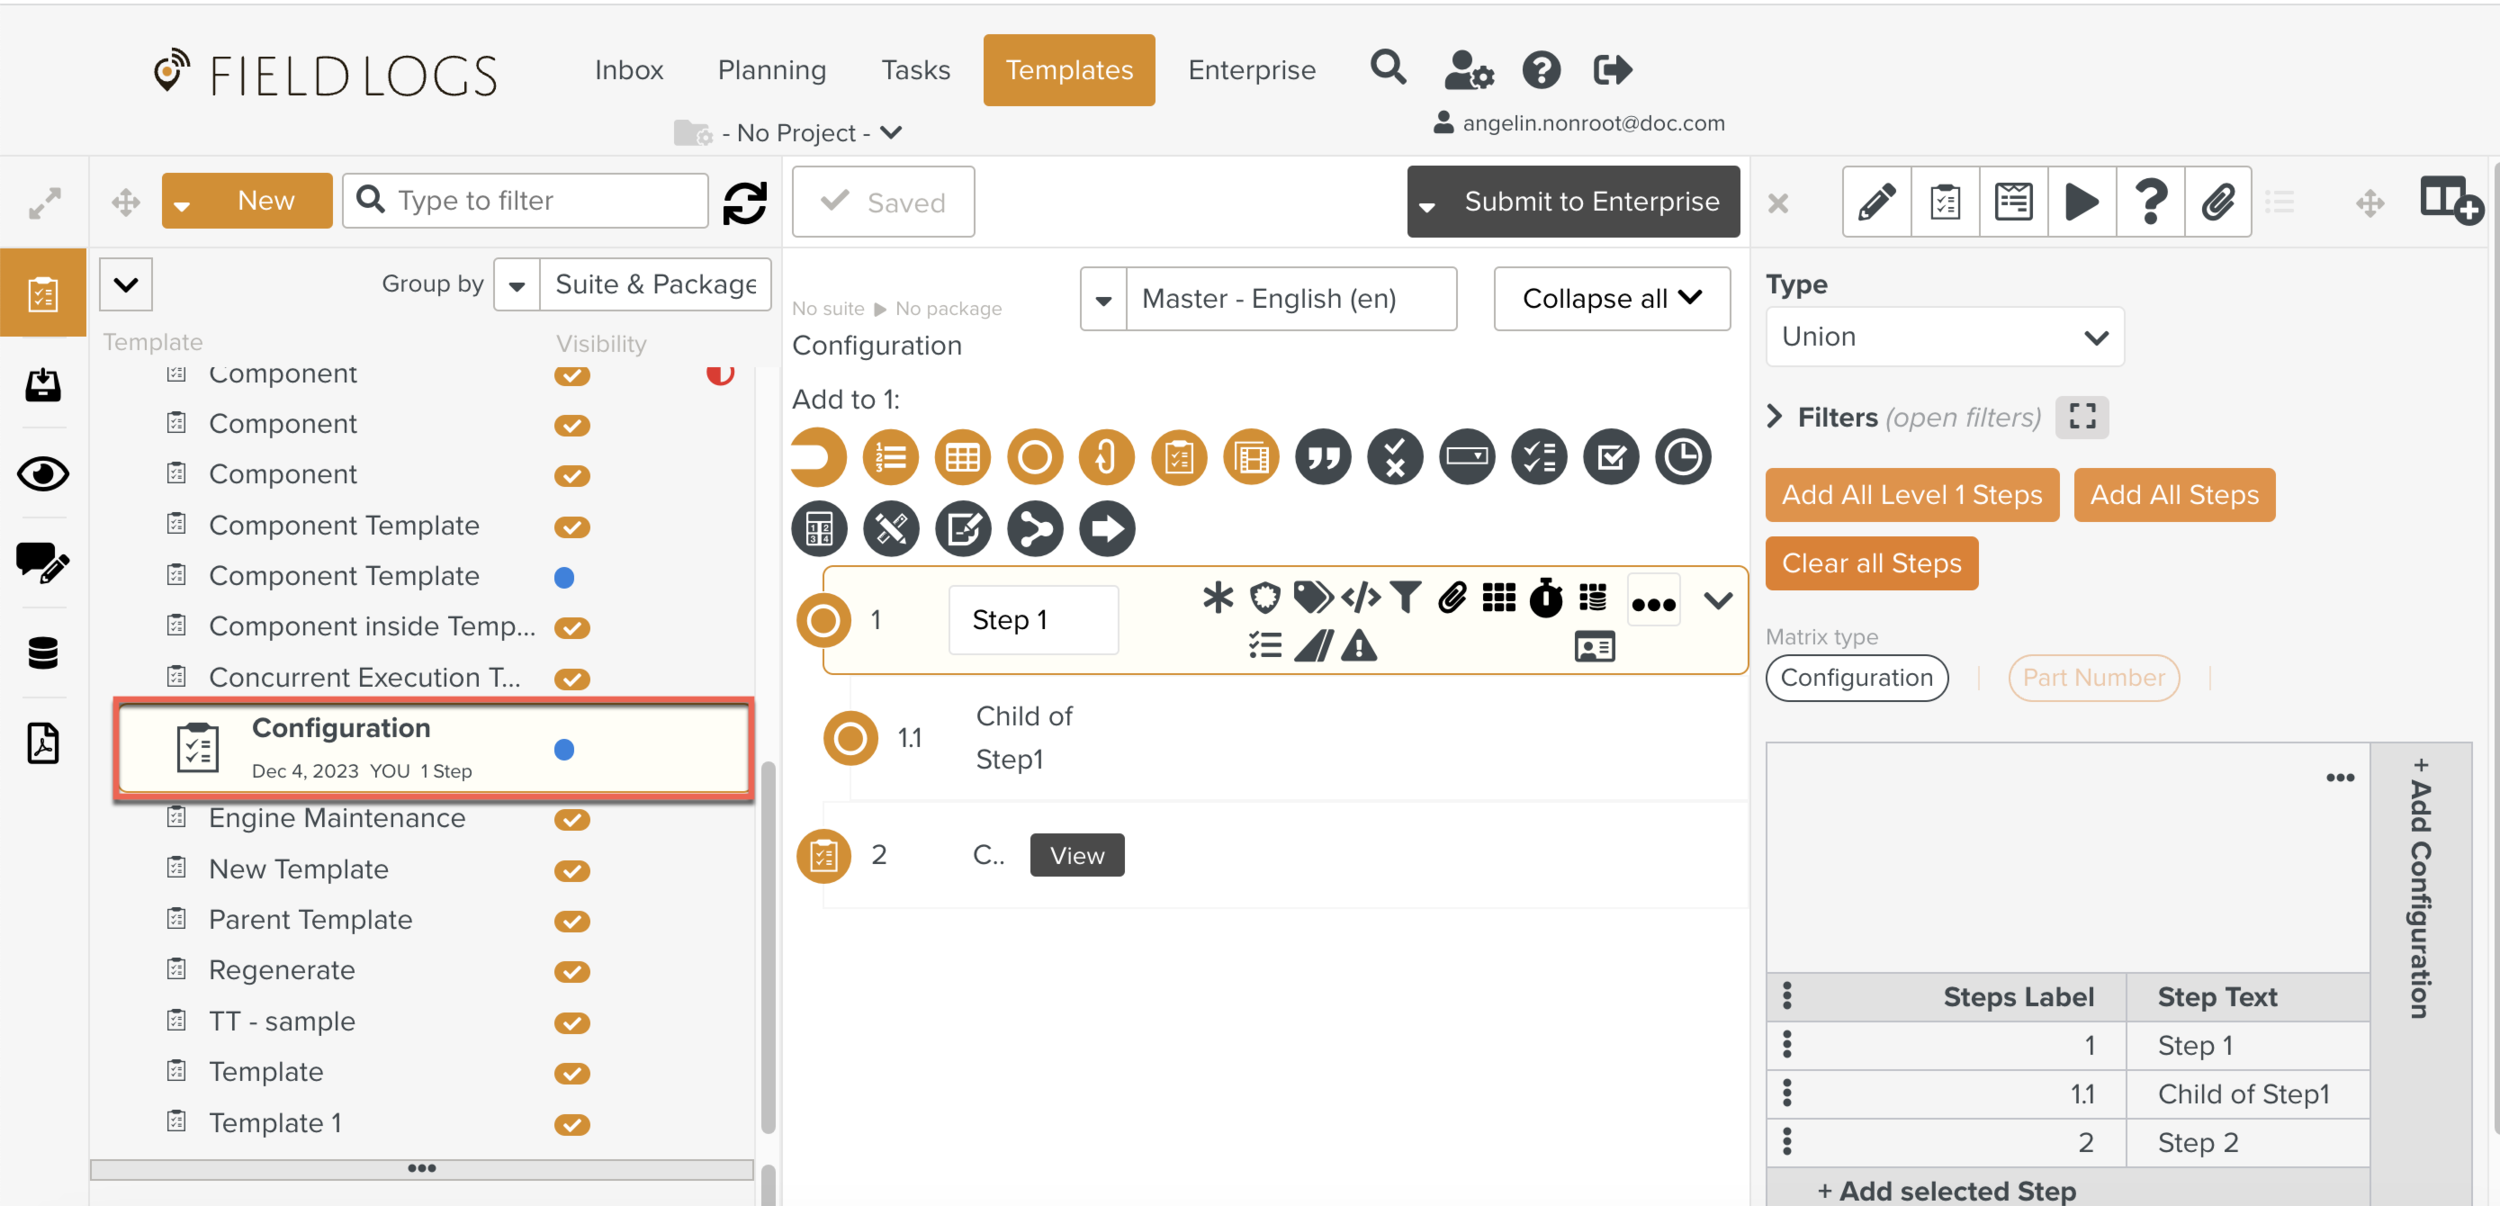Add a table step type
This screenshot has width=2500, height=1206.
pos(962,457)
